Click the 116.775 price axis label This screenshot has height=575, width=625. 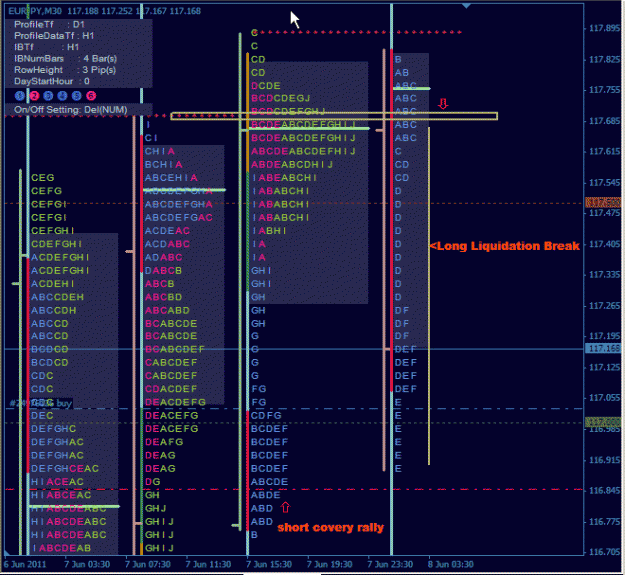pyautogui.click(x=604, y=522)
